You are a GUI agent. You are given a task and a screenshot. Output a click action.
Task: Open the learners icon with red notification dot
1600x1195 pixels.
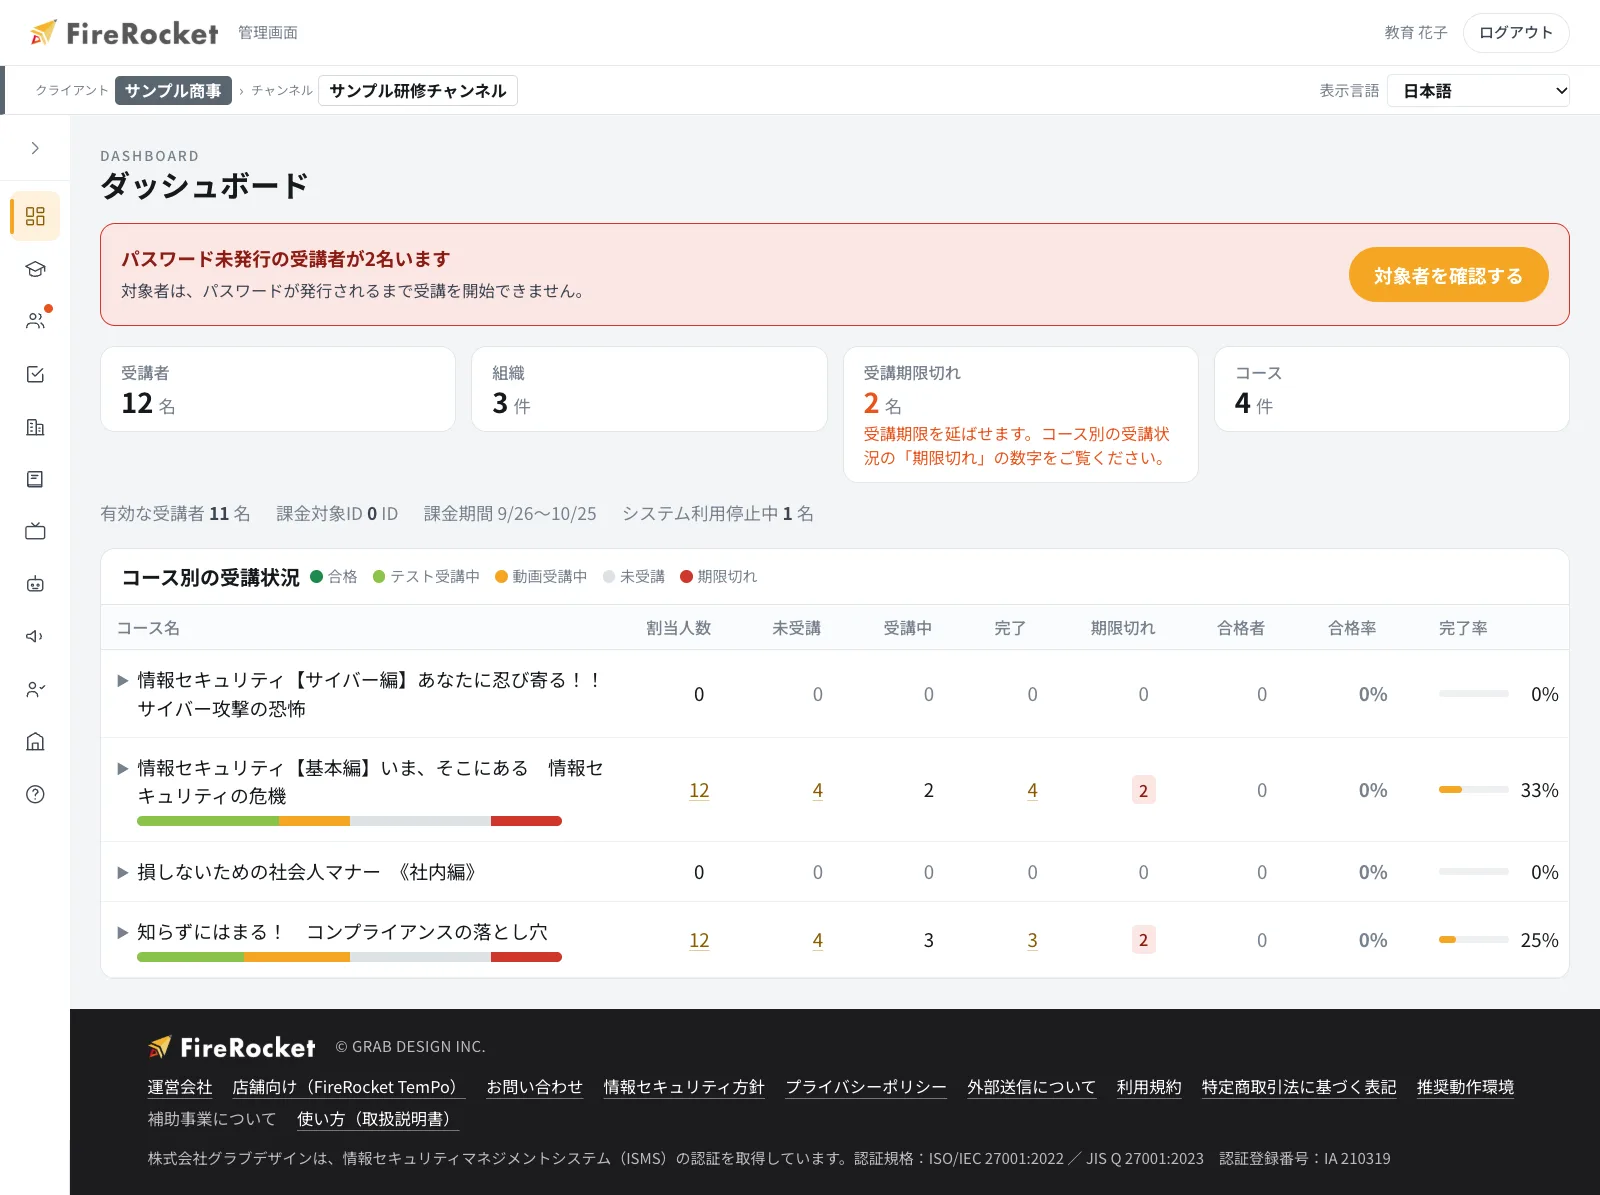click(35, 321)
